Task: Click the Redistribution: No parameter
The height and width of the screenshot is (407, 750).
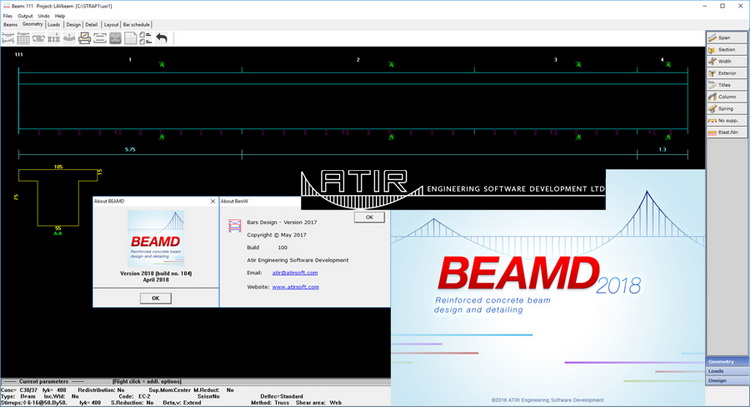Action: 101,390
